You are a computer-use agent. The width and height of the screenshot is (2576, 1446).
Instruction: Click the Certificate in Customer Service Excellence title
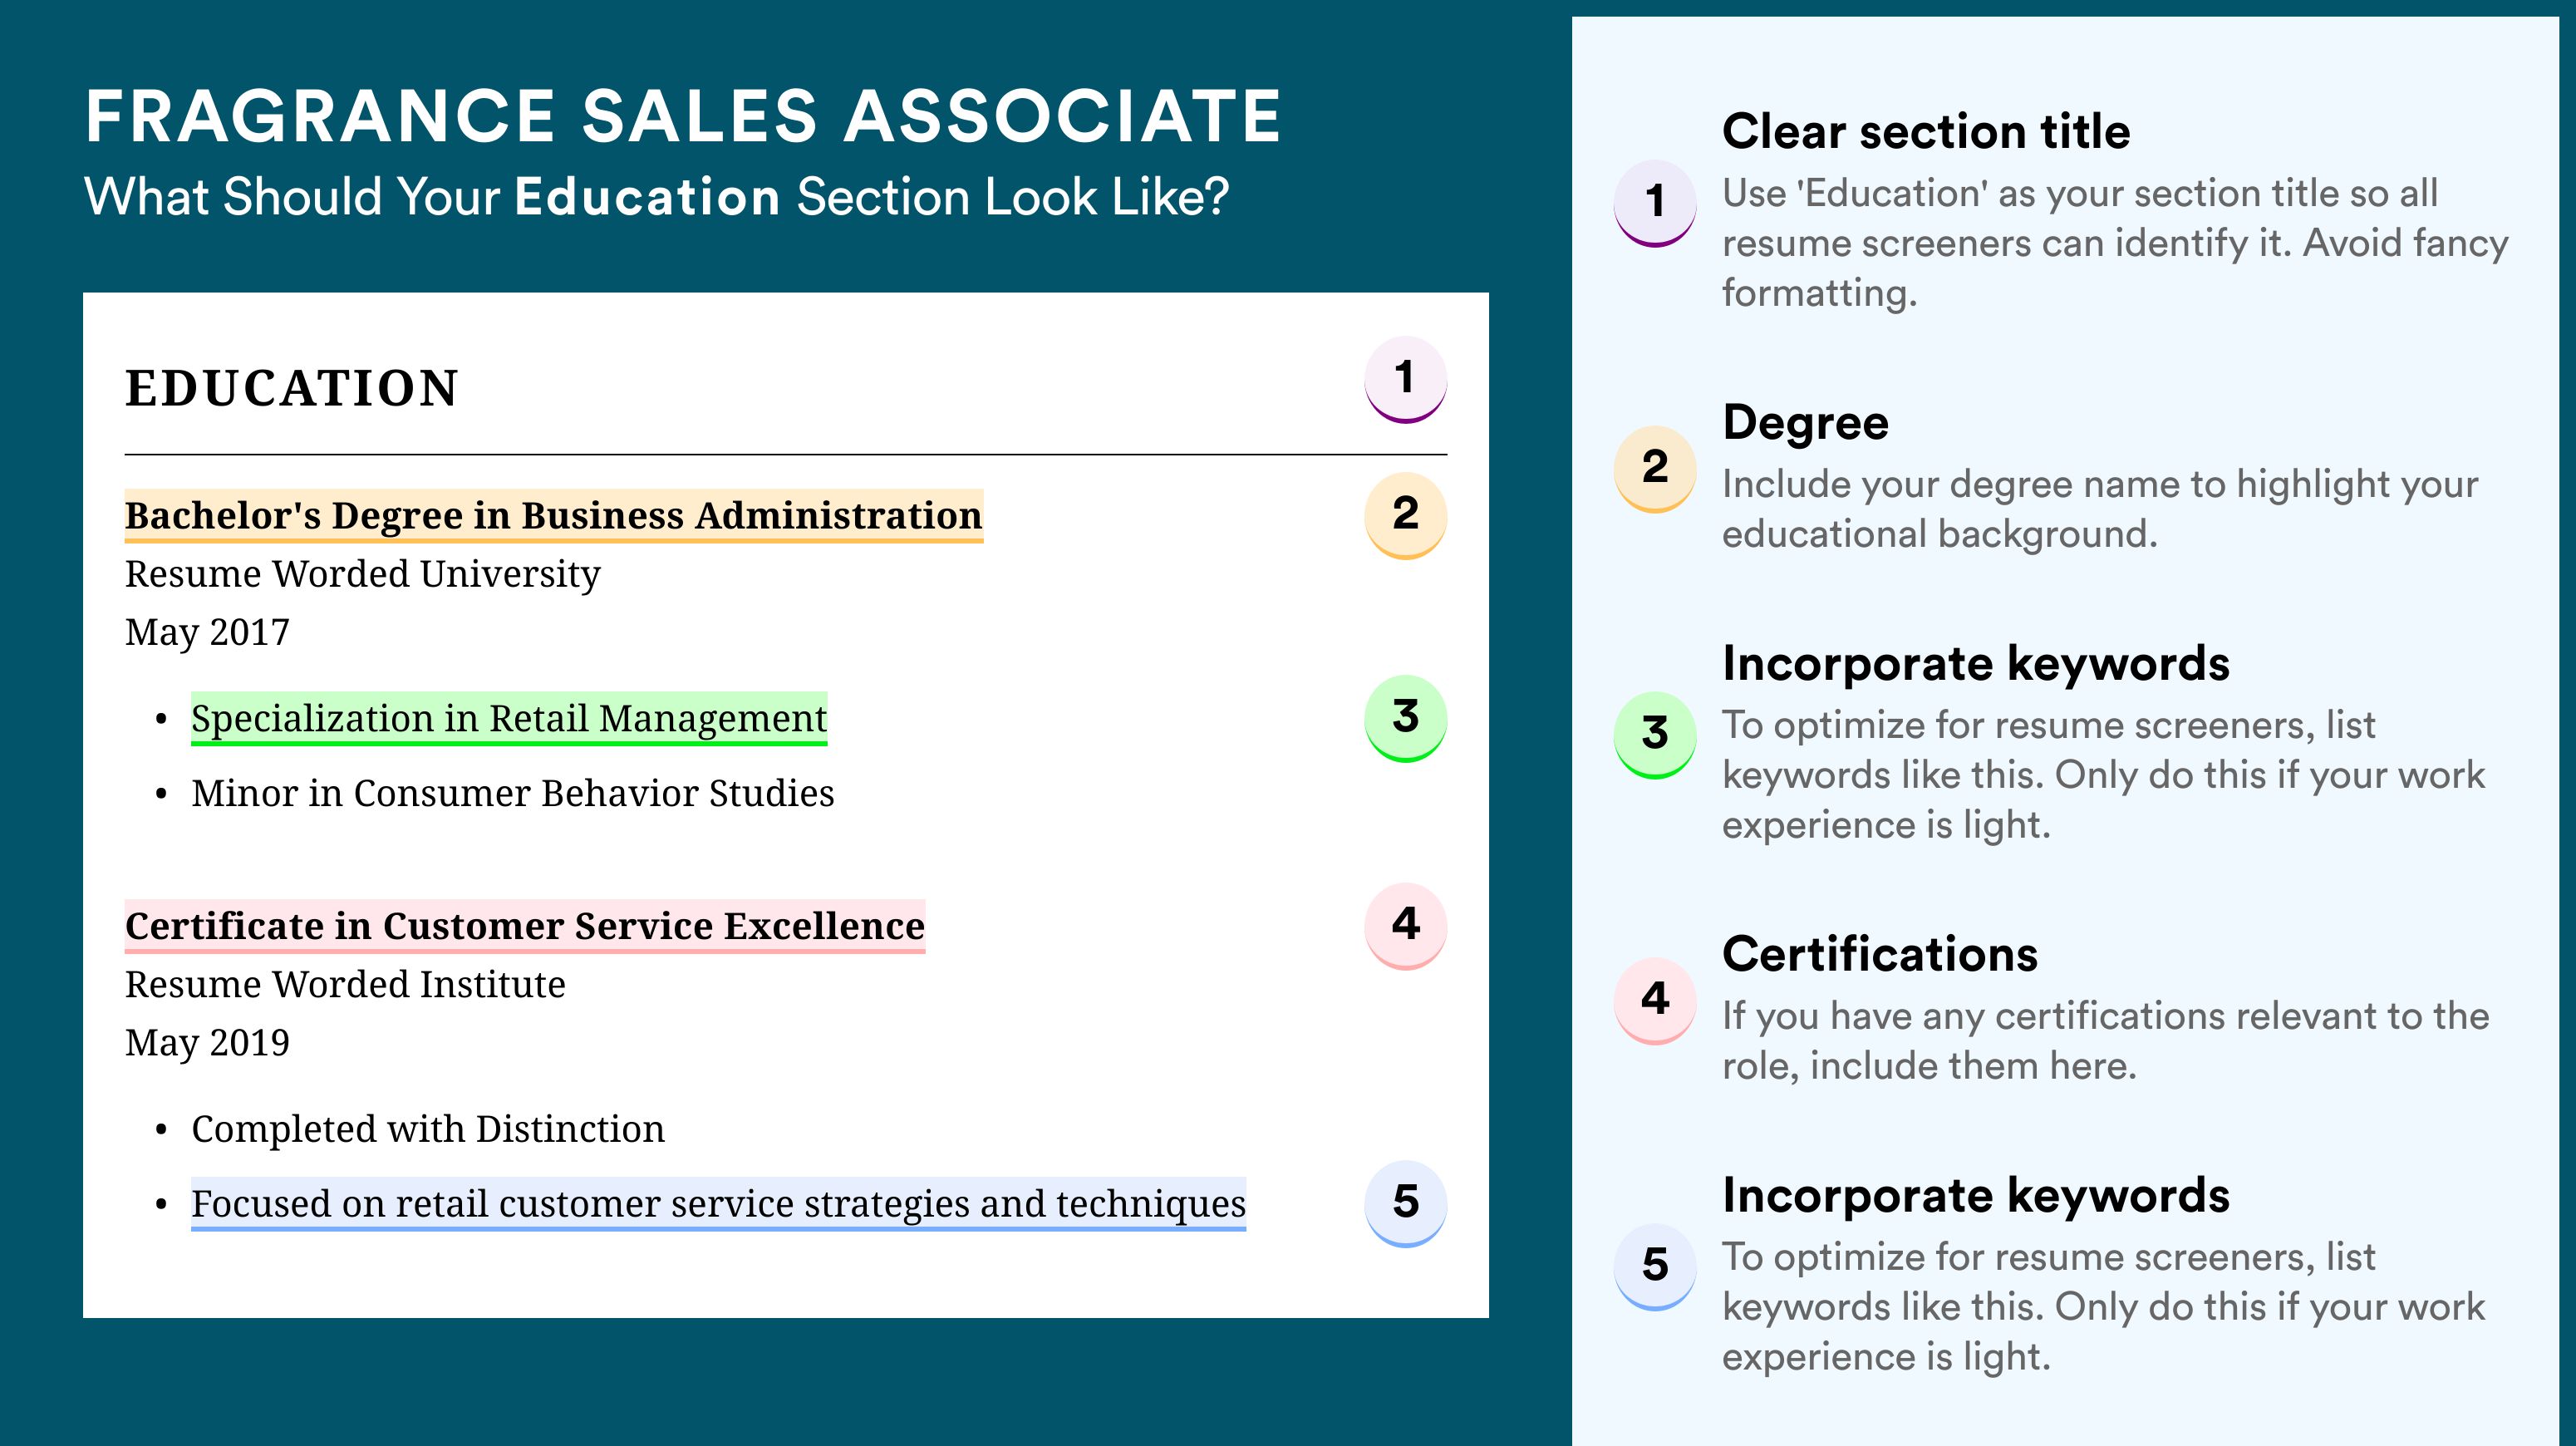[x=525, y=927]
